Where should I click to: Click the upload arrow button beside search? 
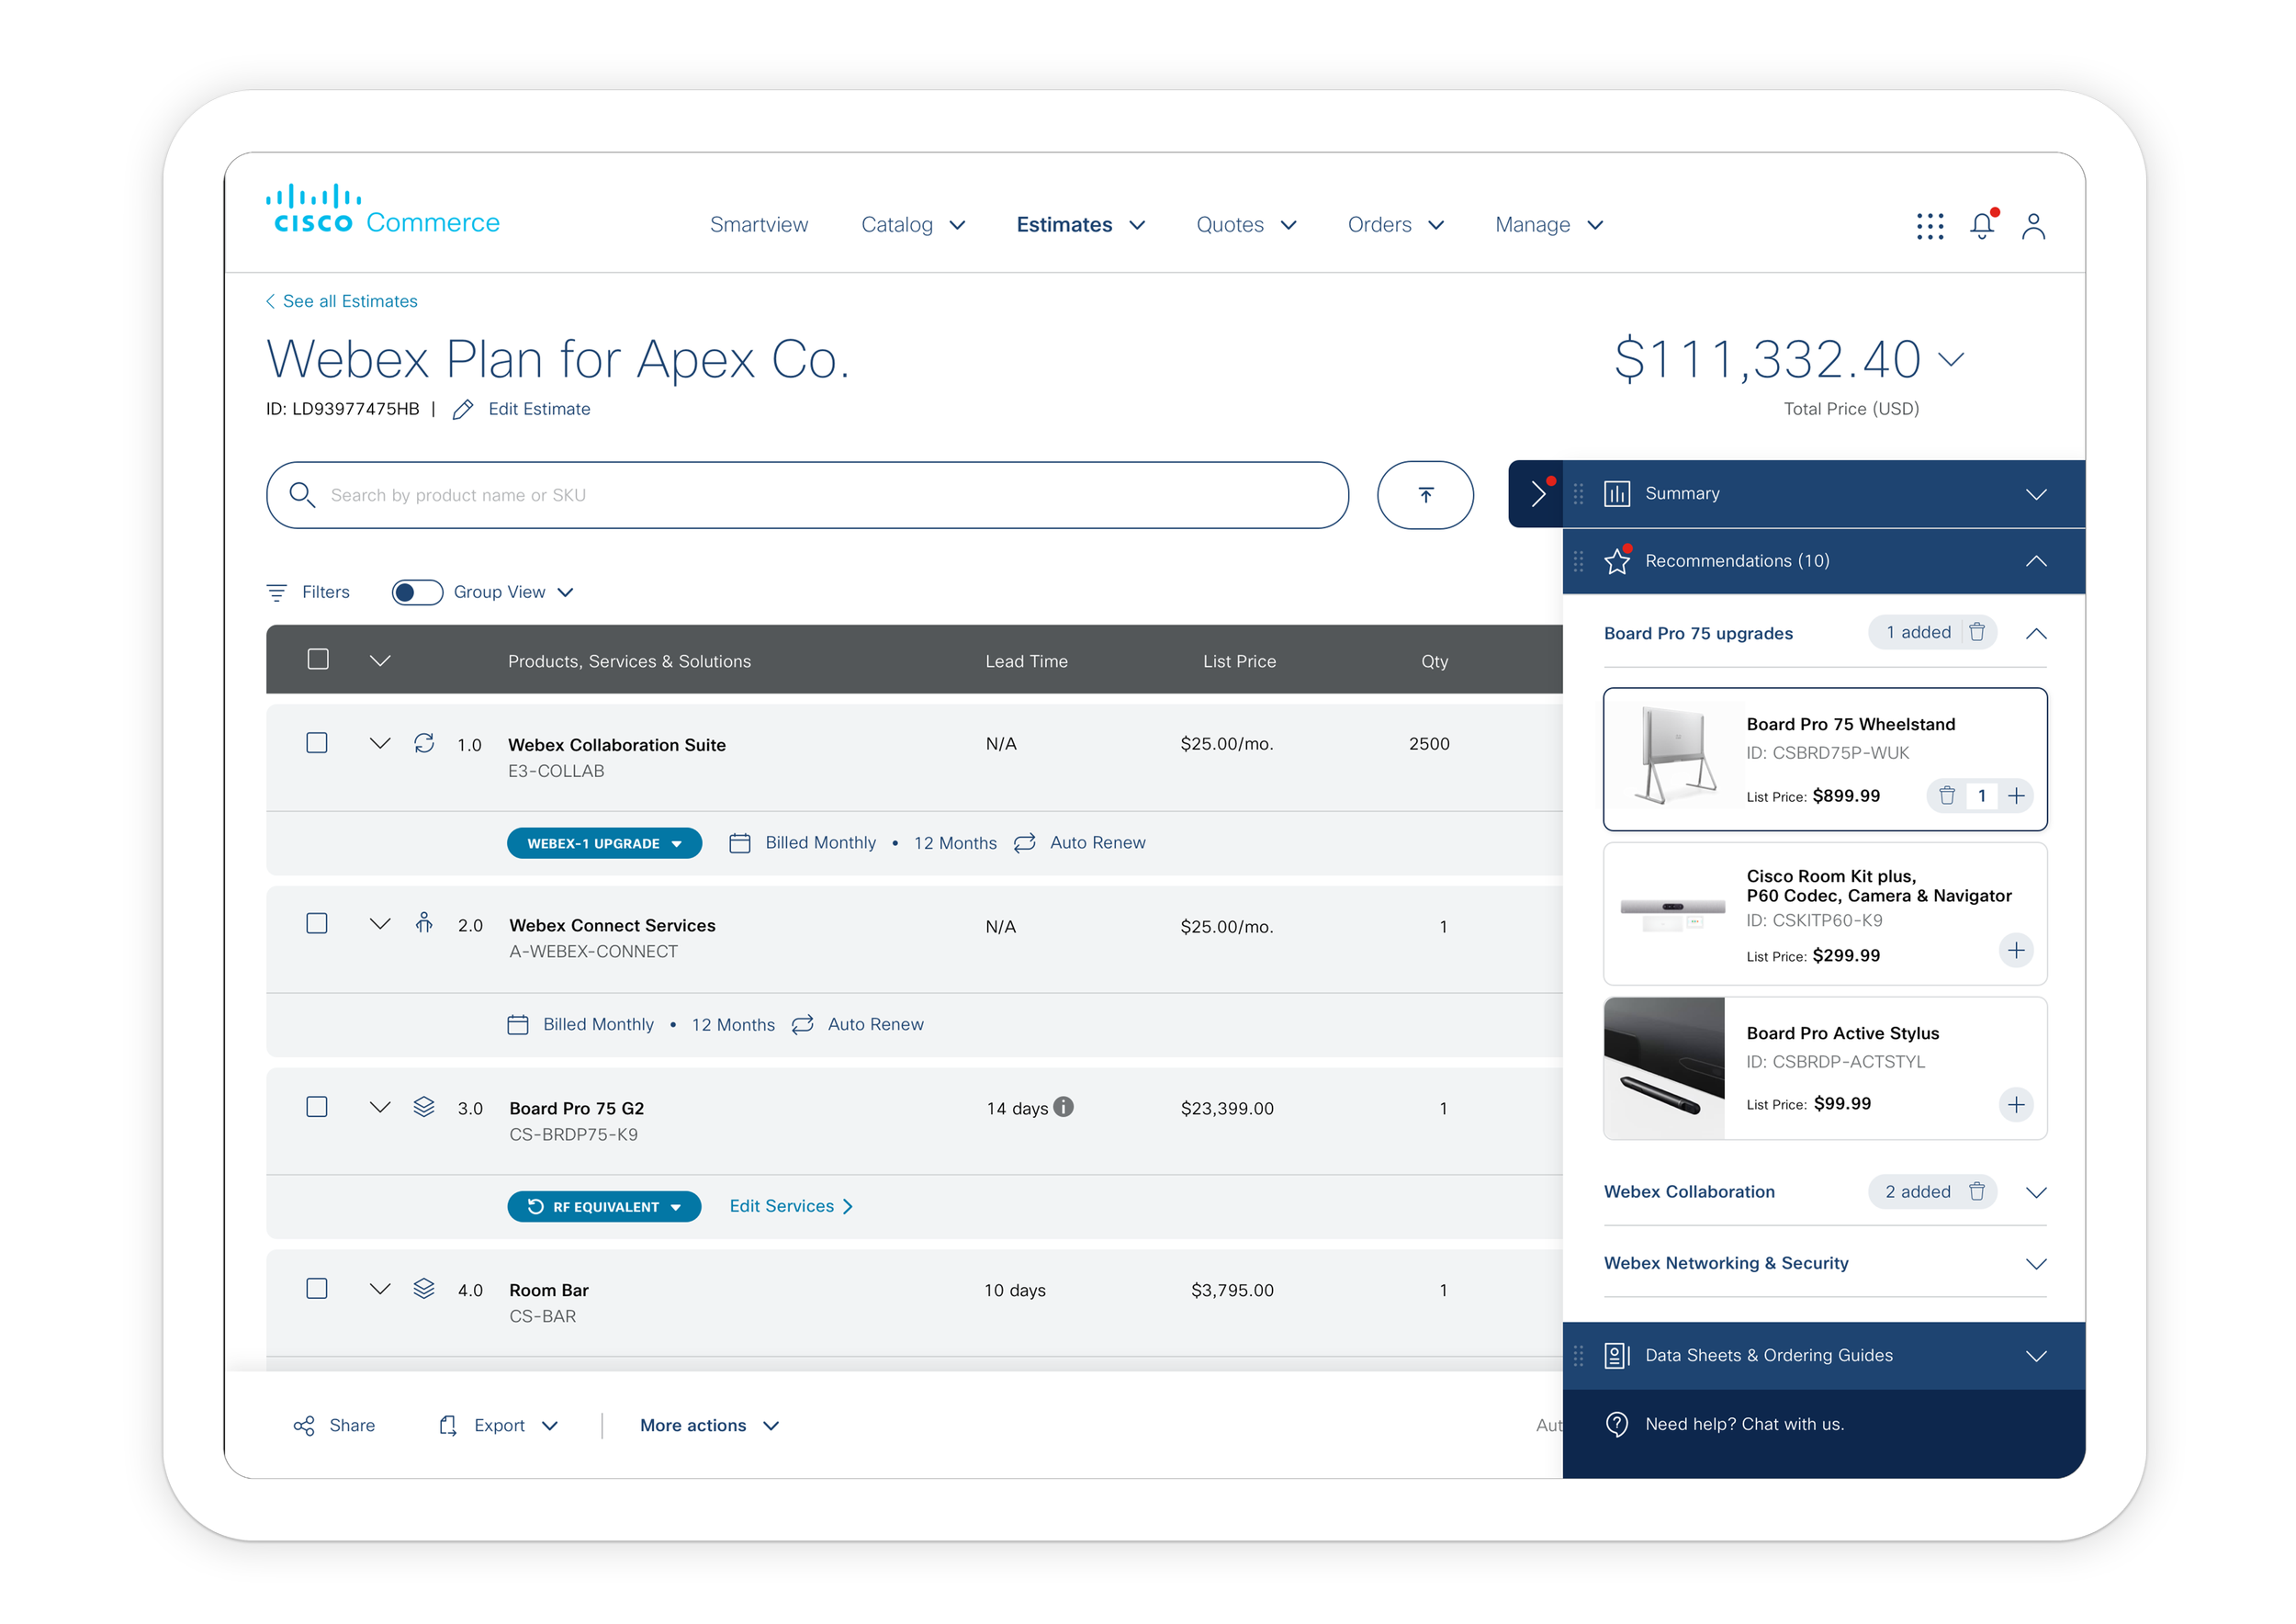[x=1425, y=495]
